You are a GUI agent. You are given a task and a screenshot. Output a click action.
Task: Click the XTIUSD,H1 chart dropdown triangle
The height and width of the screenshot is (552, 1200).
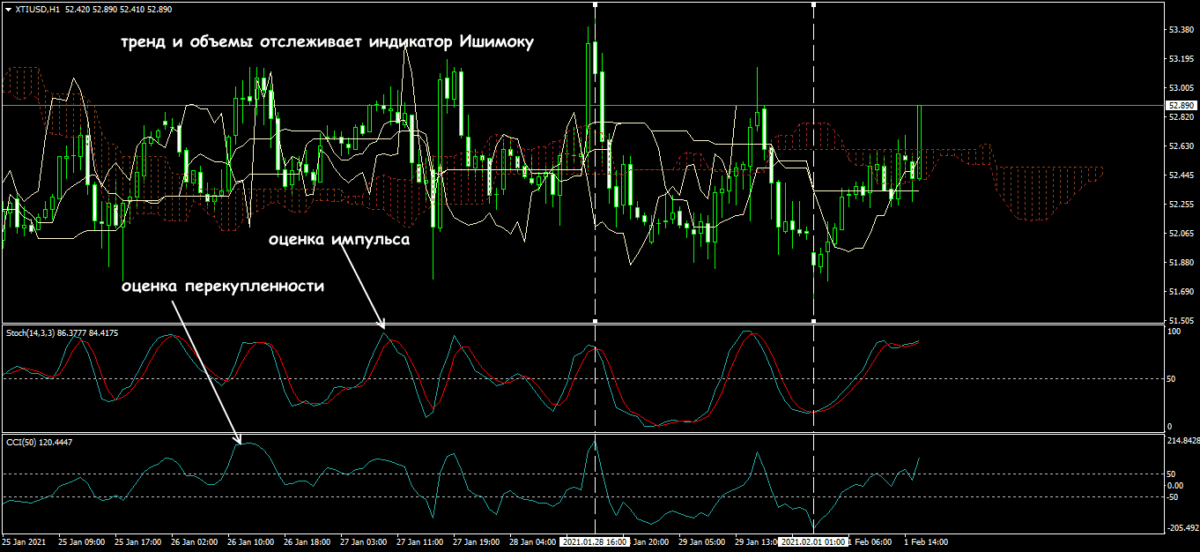click(x=8, y=9)
